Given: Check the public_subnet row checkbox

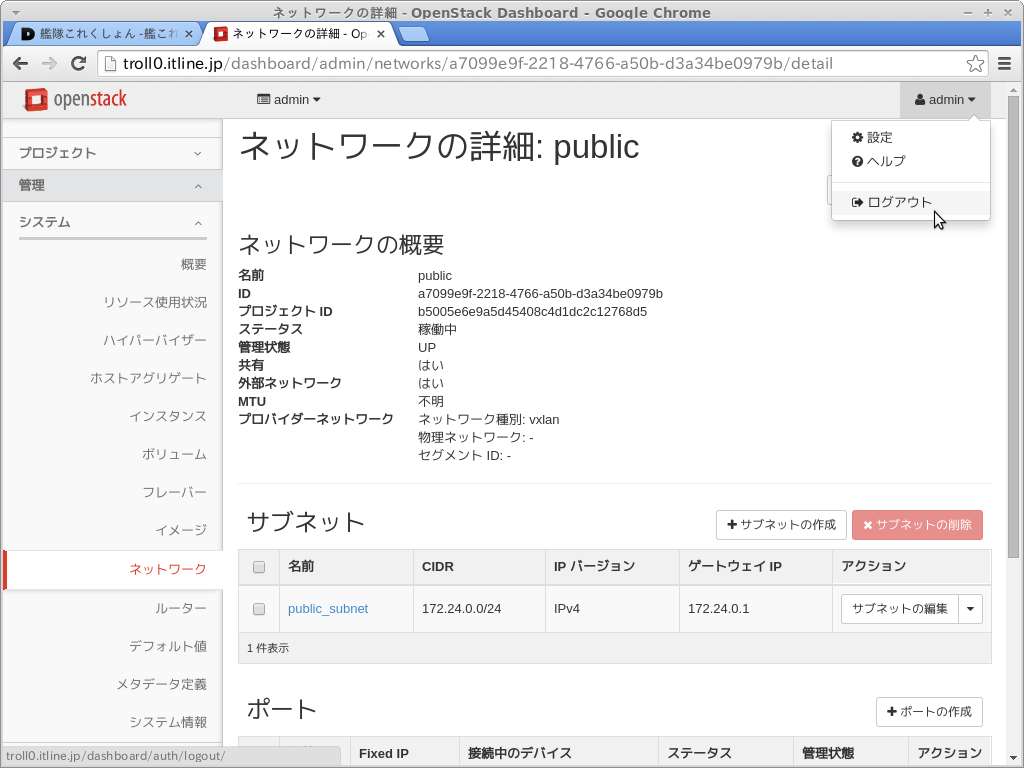Looking at the screenshot, I should coord(259,609).
